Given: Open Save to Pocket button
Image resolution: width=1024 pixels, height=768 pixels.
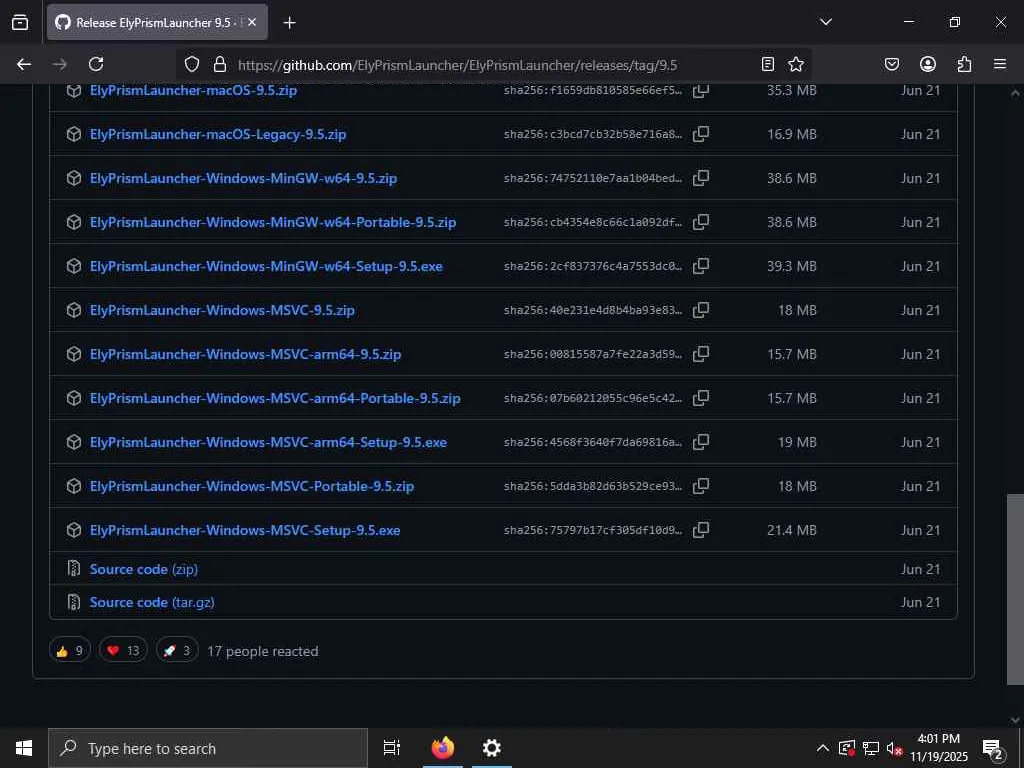Looking at the screenshot, I should (x=891, y=64).
